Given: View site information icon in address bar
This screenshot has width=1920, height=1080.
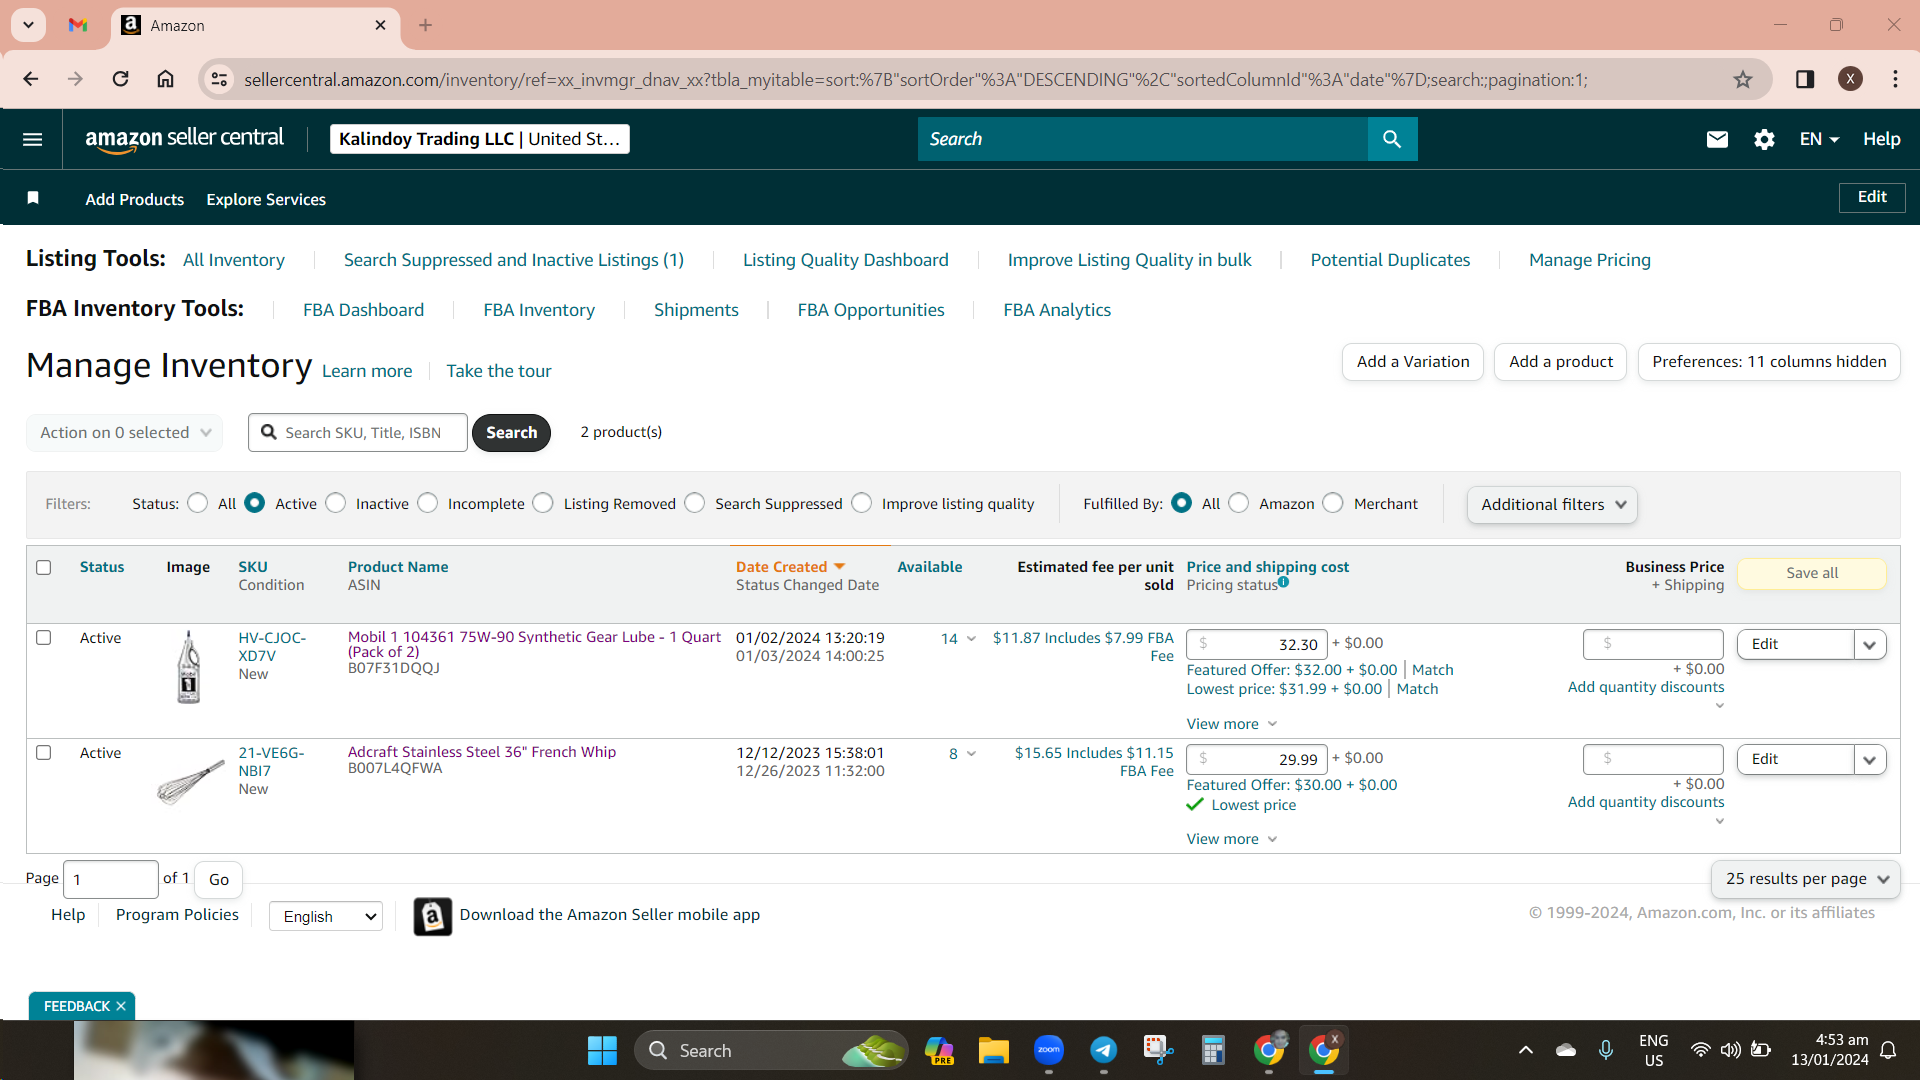Looking at the screenshot, I should pos(219,79).
